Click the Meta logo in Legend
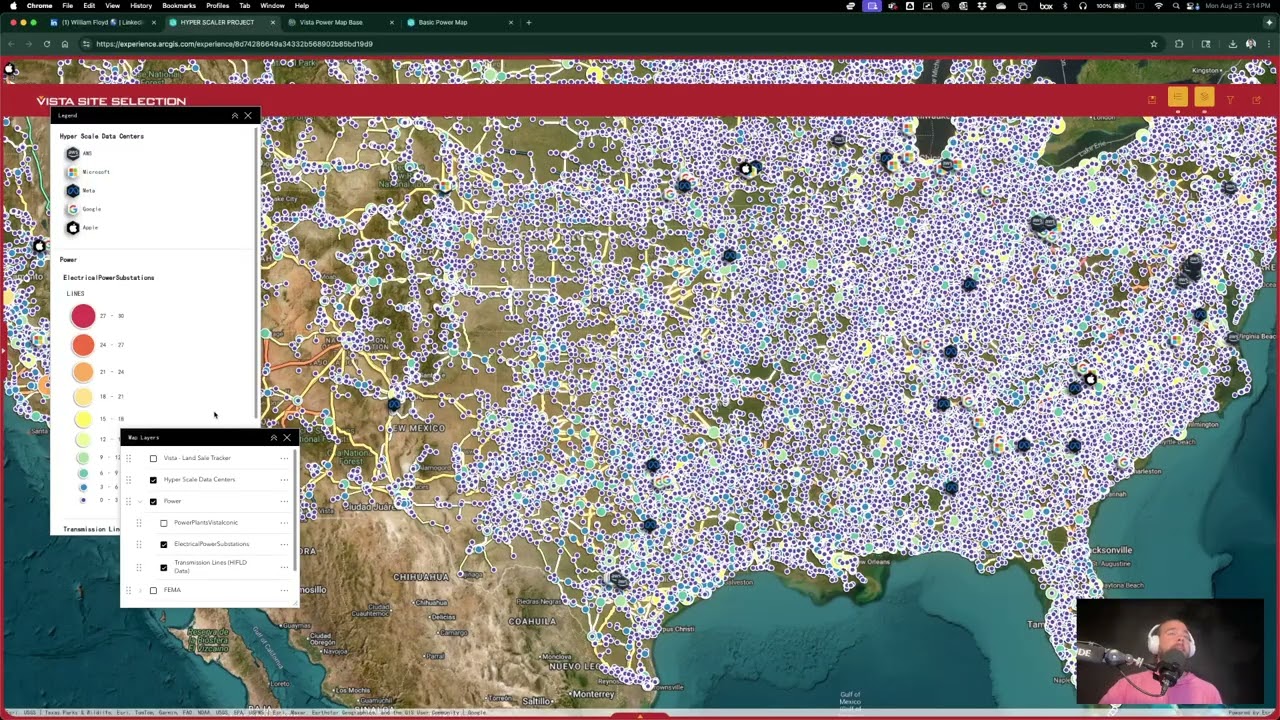The height and width of the screenshot is (720, 1280). click(x=73, y=190)
